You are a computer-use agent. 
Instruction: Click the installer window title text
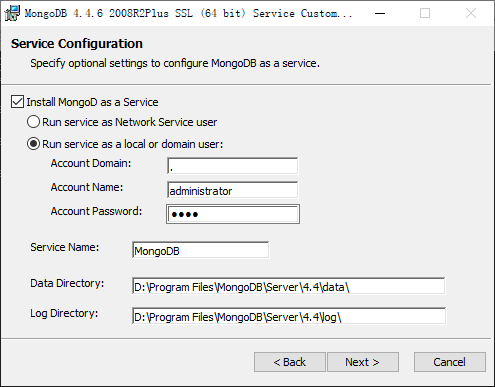pos(188,13)
